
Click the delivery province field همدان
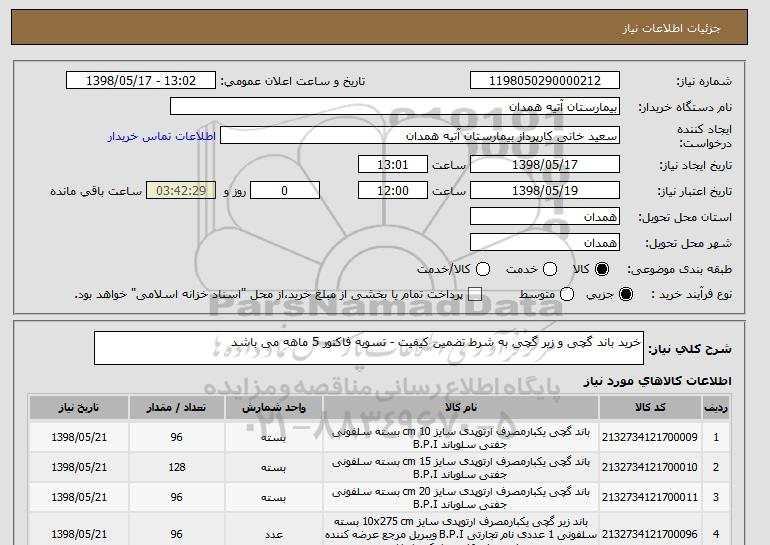point(545,217)
